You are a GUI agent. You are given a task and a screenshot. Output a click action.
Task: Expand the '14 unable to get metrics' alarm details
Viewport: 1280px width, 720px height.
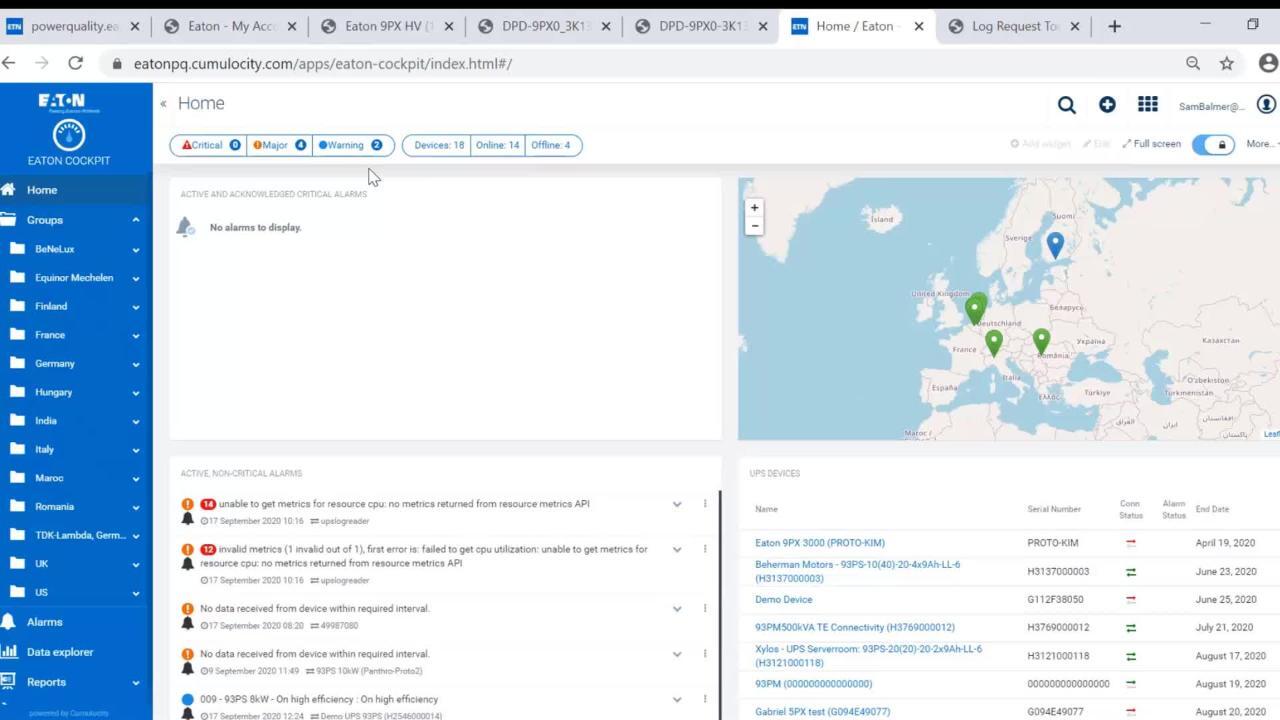tap(677, 504)
